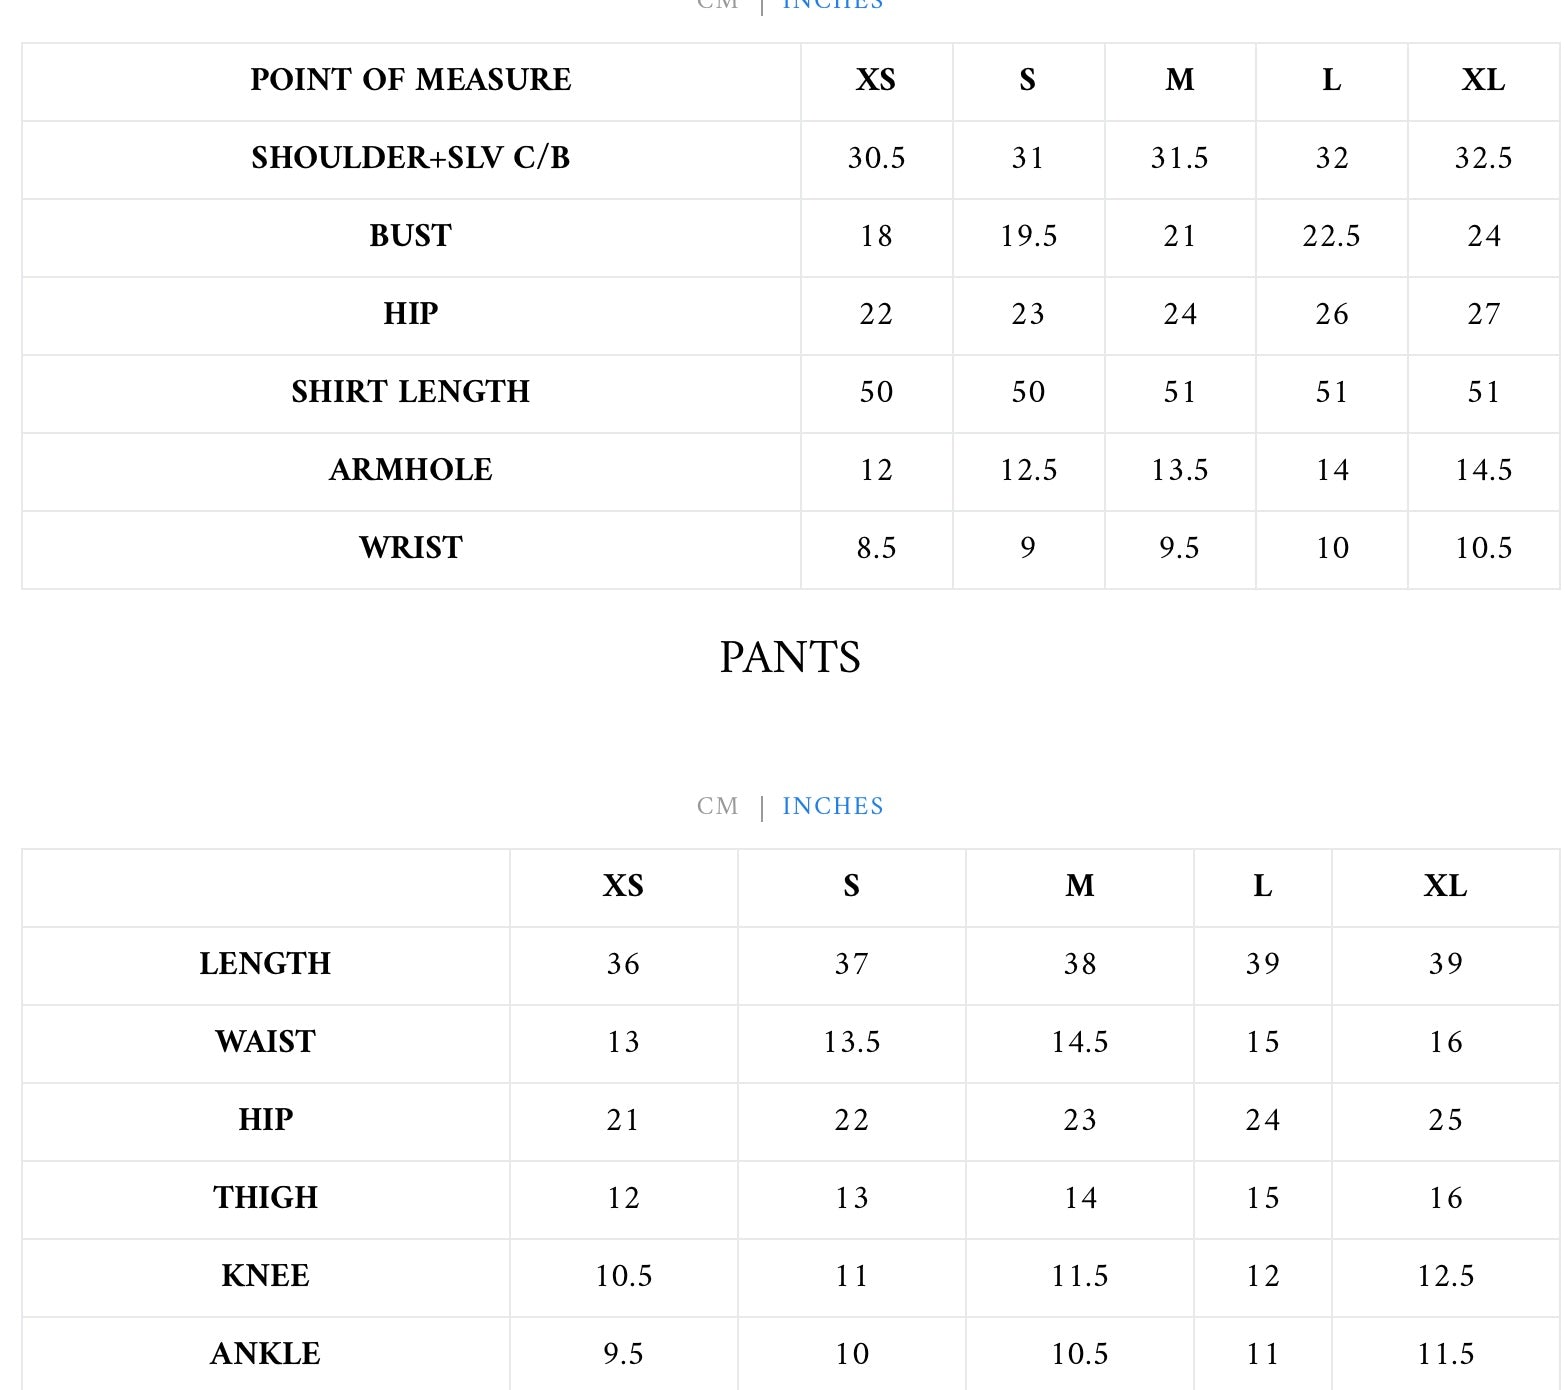Select the WRIST row label

(x=410, y=548)
